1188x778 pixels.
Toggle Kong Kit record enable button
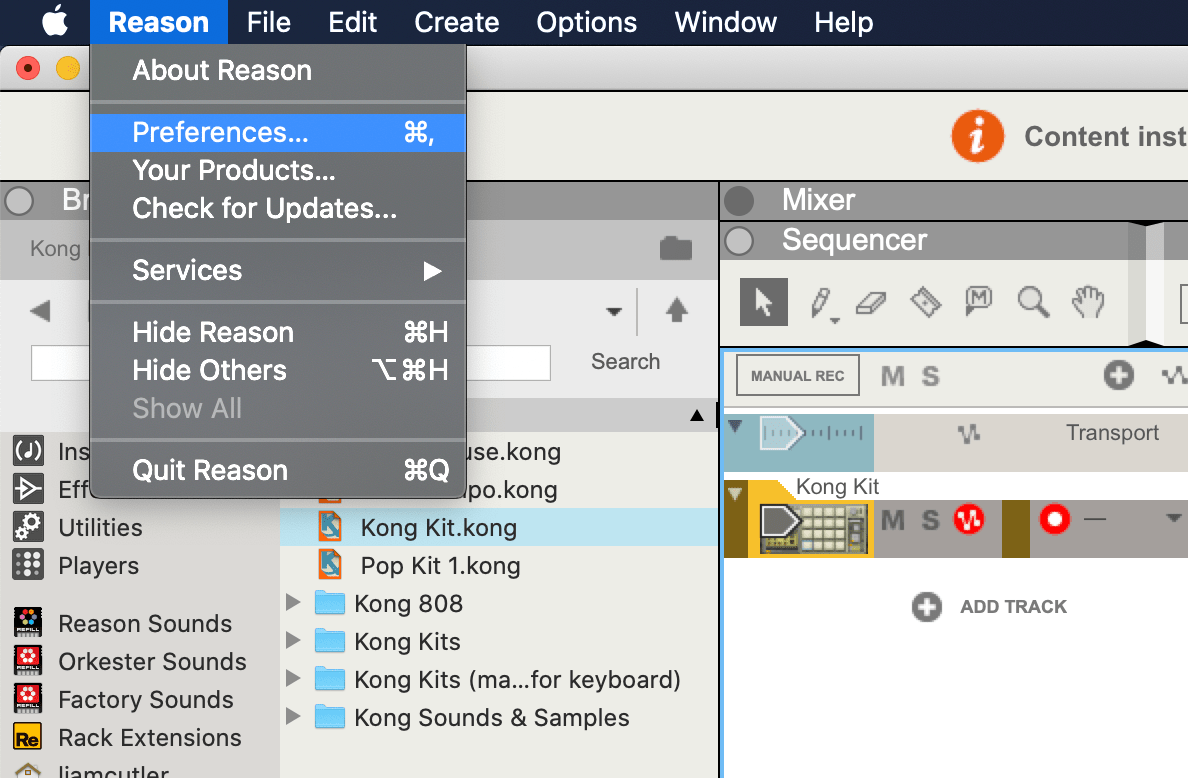coord(1054,520)
